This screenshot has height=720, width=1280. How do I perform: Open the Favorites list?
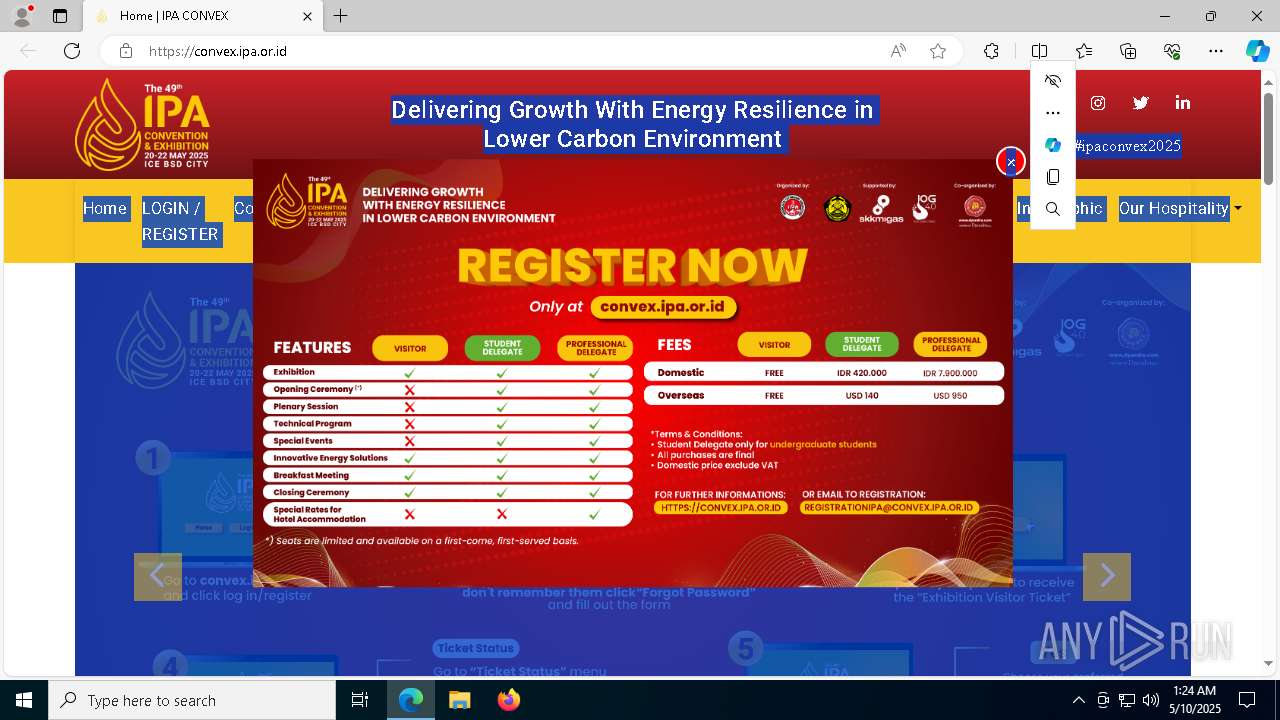tap(1084, 51)
